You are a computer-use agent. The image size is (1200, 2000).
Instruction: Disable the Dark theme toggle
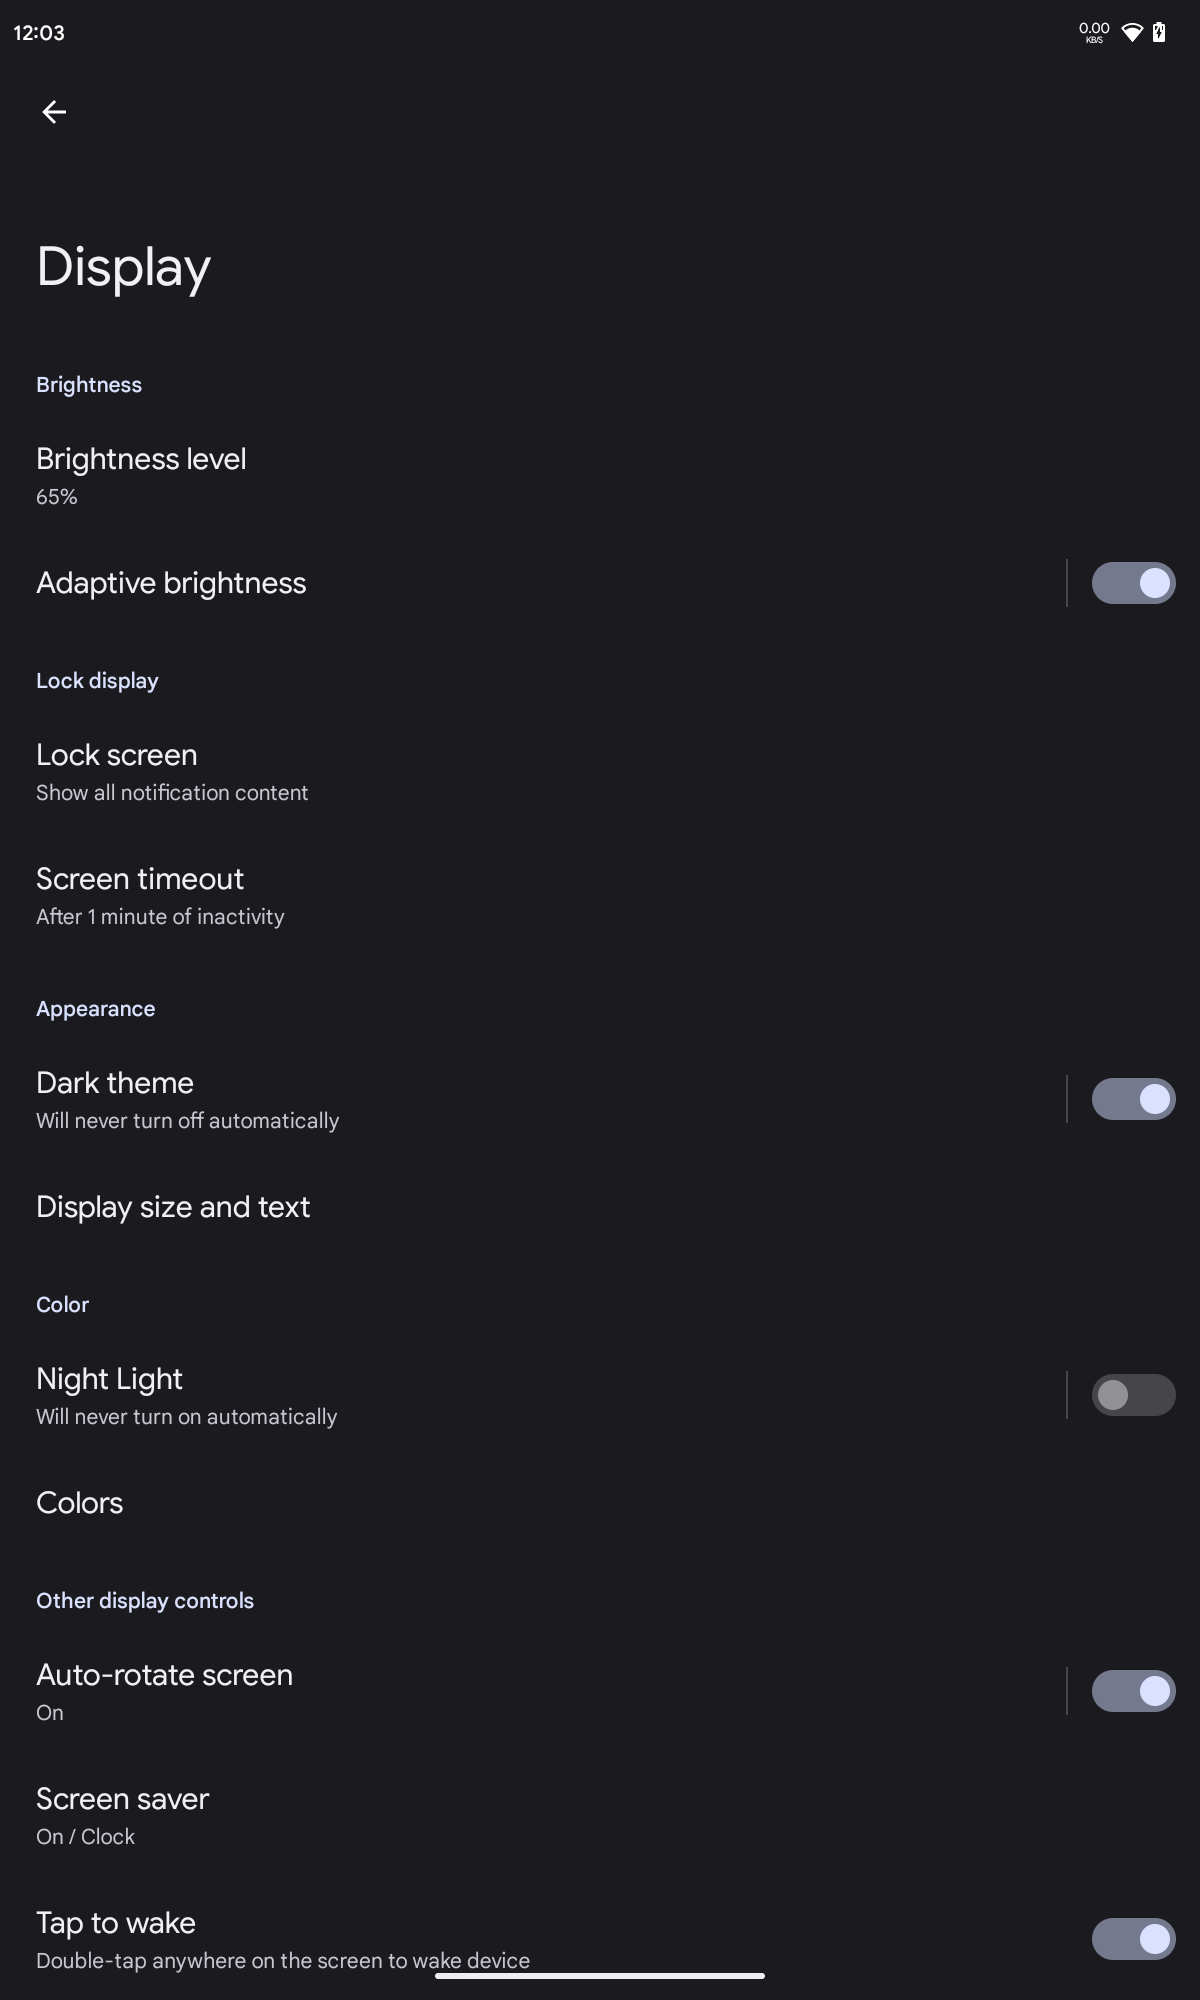pos(1133,1099)
